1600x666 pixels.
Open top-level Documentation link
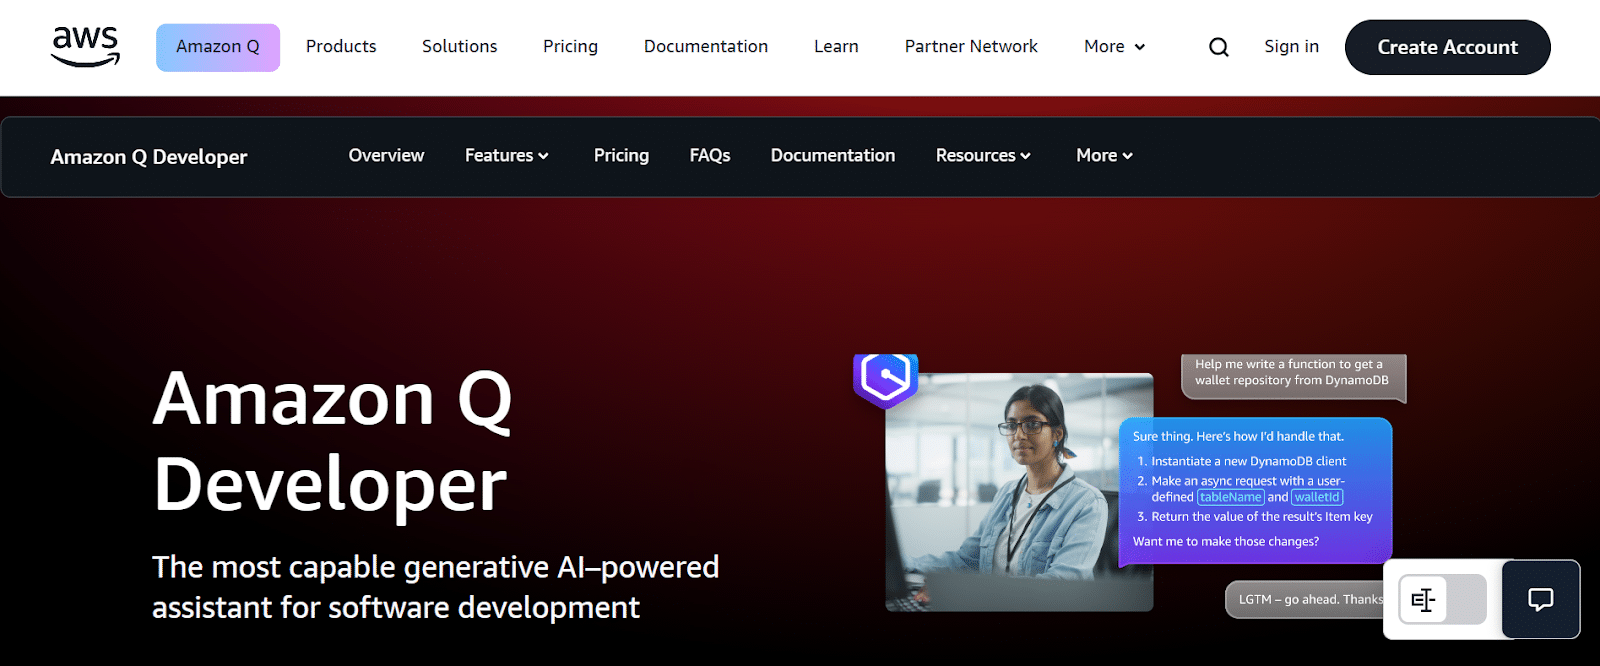click(706, 47)
